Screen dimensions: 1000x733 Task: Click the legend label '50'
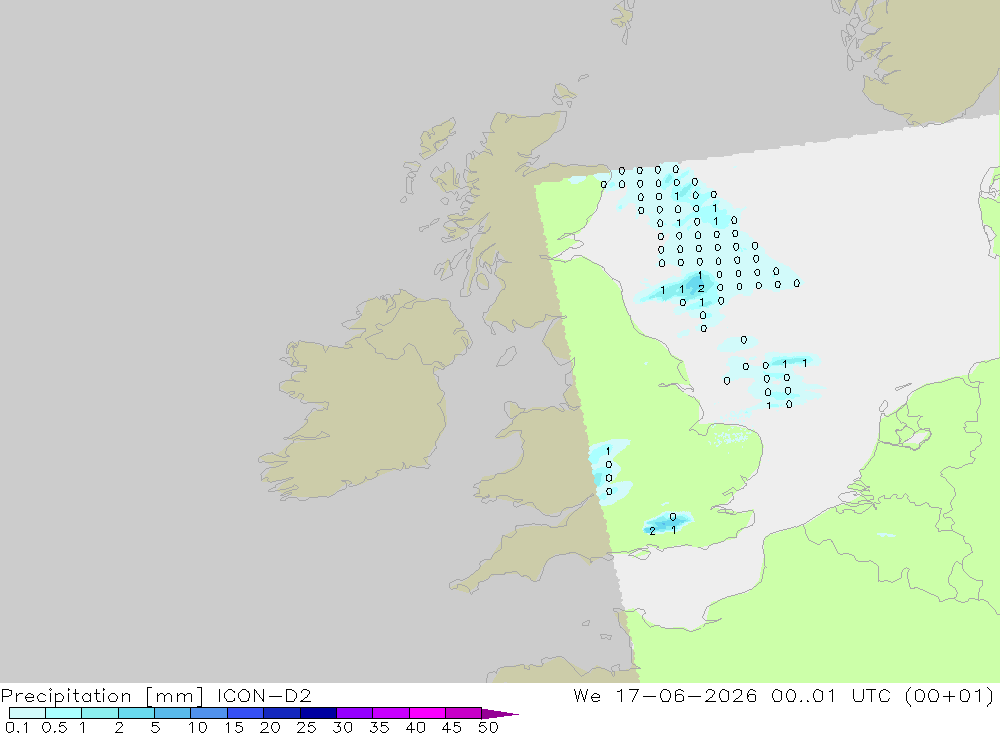click(488, 727)
